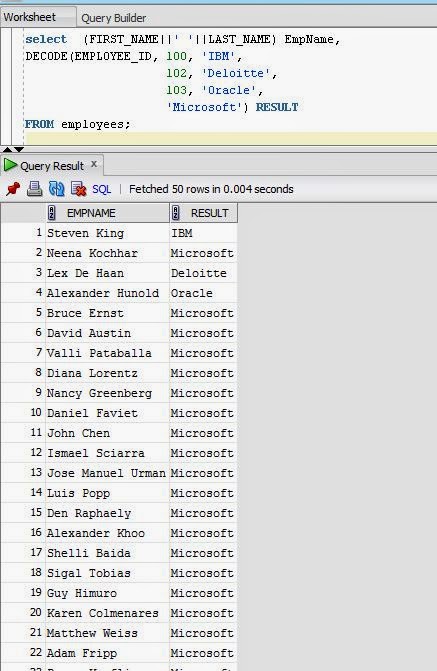This screenshot has width=437, height=671.
Task: Select the Nancy Greenberg cell
Action: pyautogui.click(x=107, y=393)
